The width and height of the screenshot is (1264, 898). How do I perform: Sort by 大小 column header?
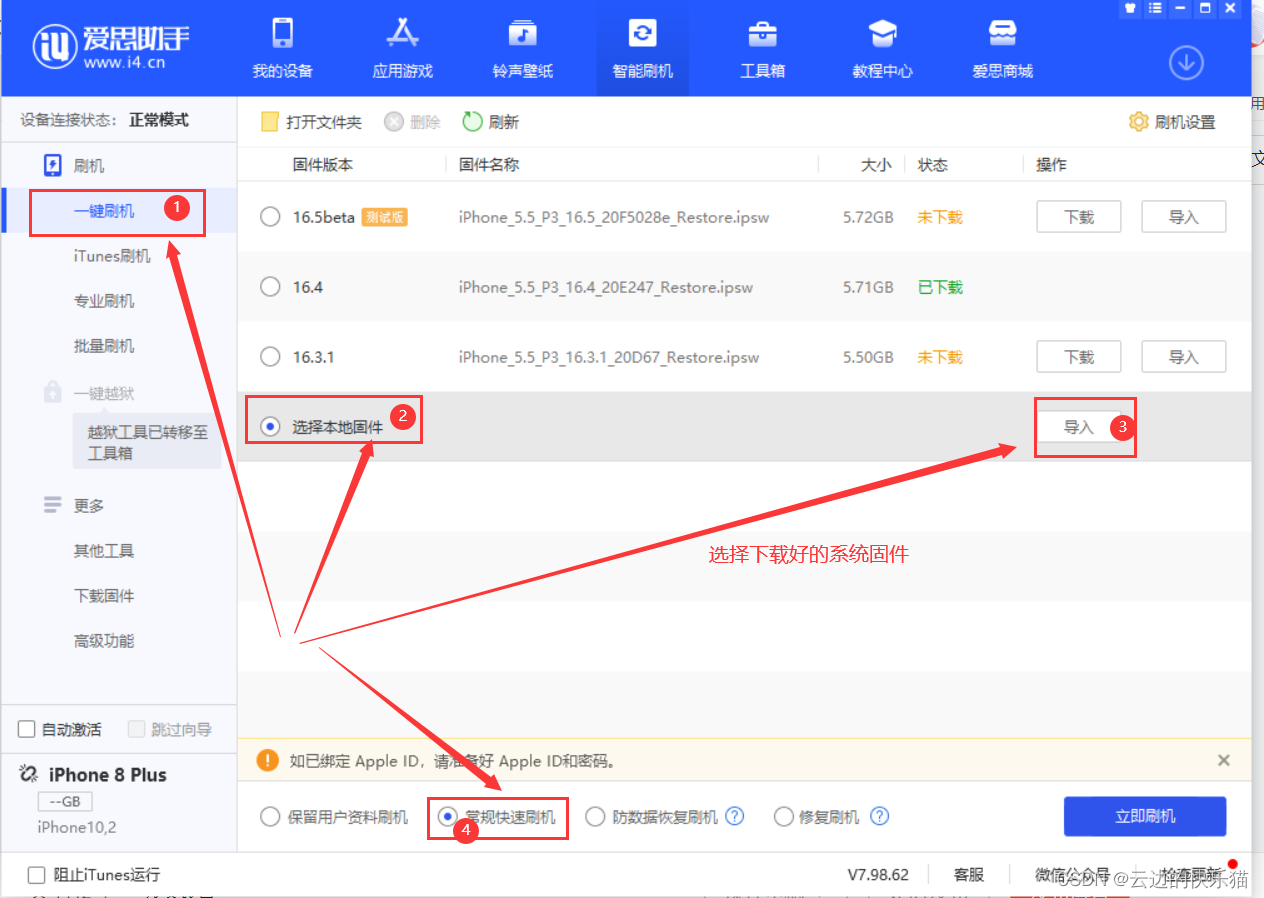pyautogui.click(x=876, y=165)
